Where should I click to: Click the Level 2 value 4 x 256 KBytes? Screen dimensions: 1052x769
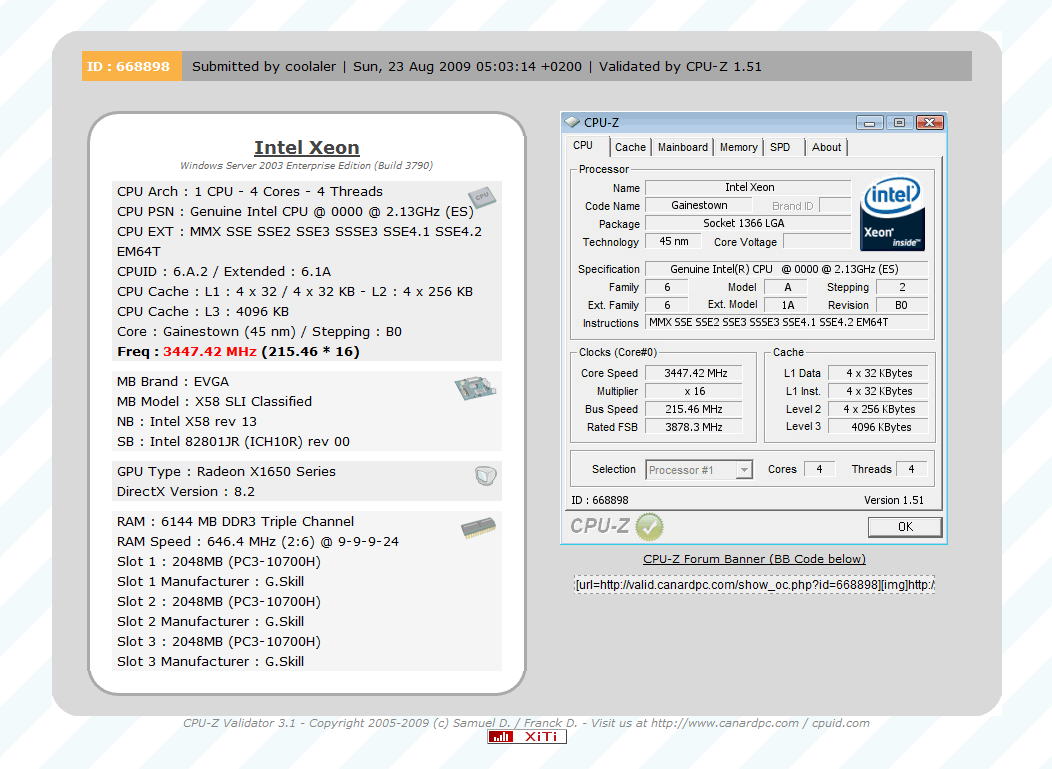click(x=879, y=409)
